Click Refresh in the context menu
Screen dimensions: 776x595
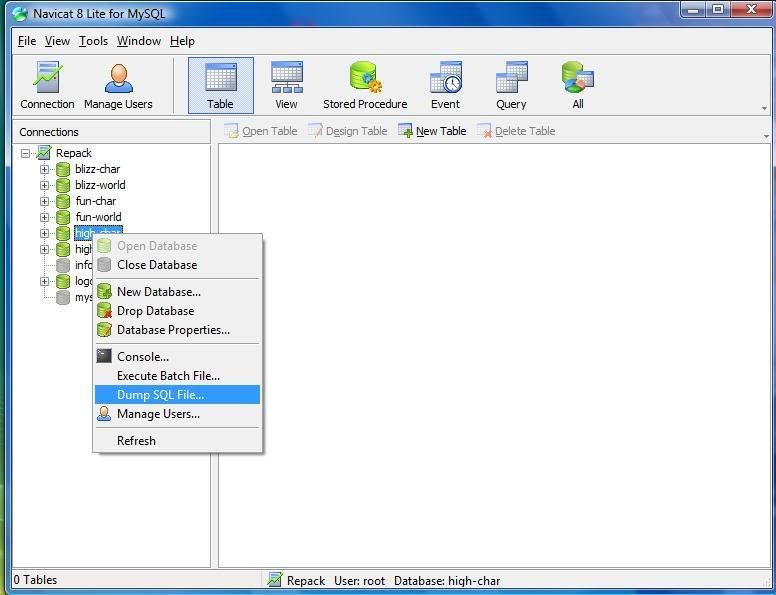point(177,441)
